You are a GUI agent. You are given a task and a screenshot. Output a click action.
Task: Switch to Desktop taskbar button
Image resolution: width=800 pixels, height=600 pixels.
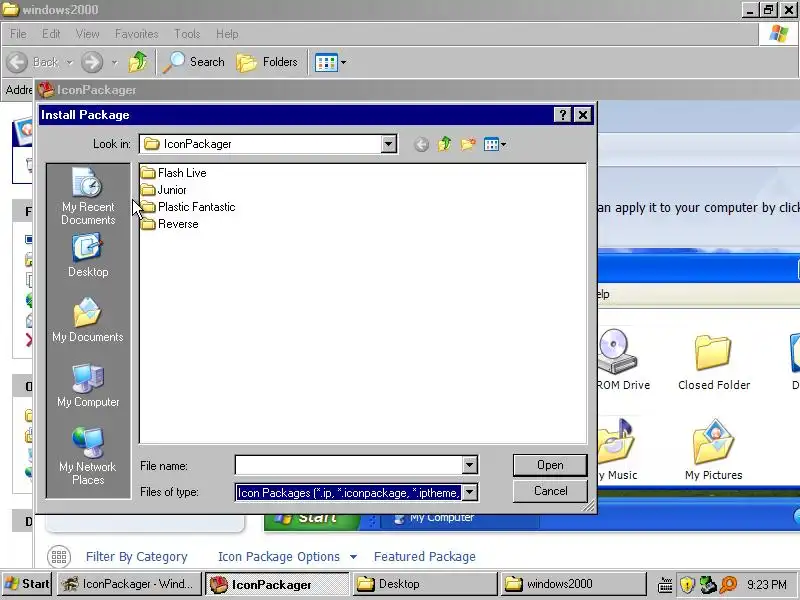(424, 584)
